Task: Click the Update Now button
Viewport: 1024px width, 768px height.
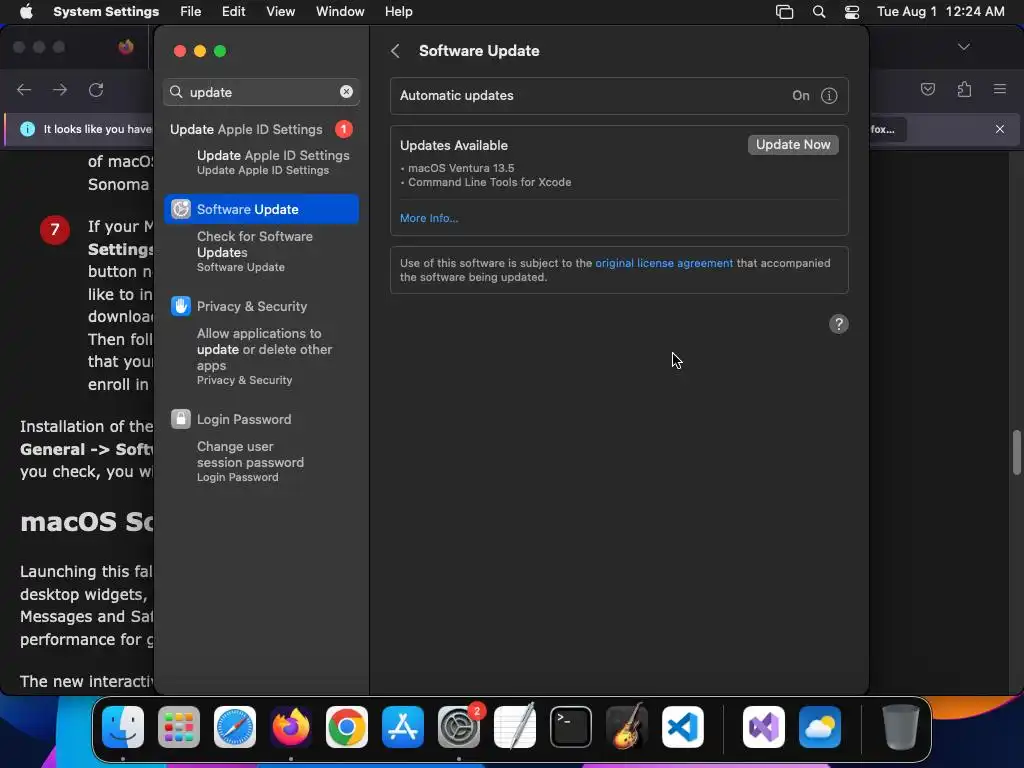Action: tap(793, 144)
